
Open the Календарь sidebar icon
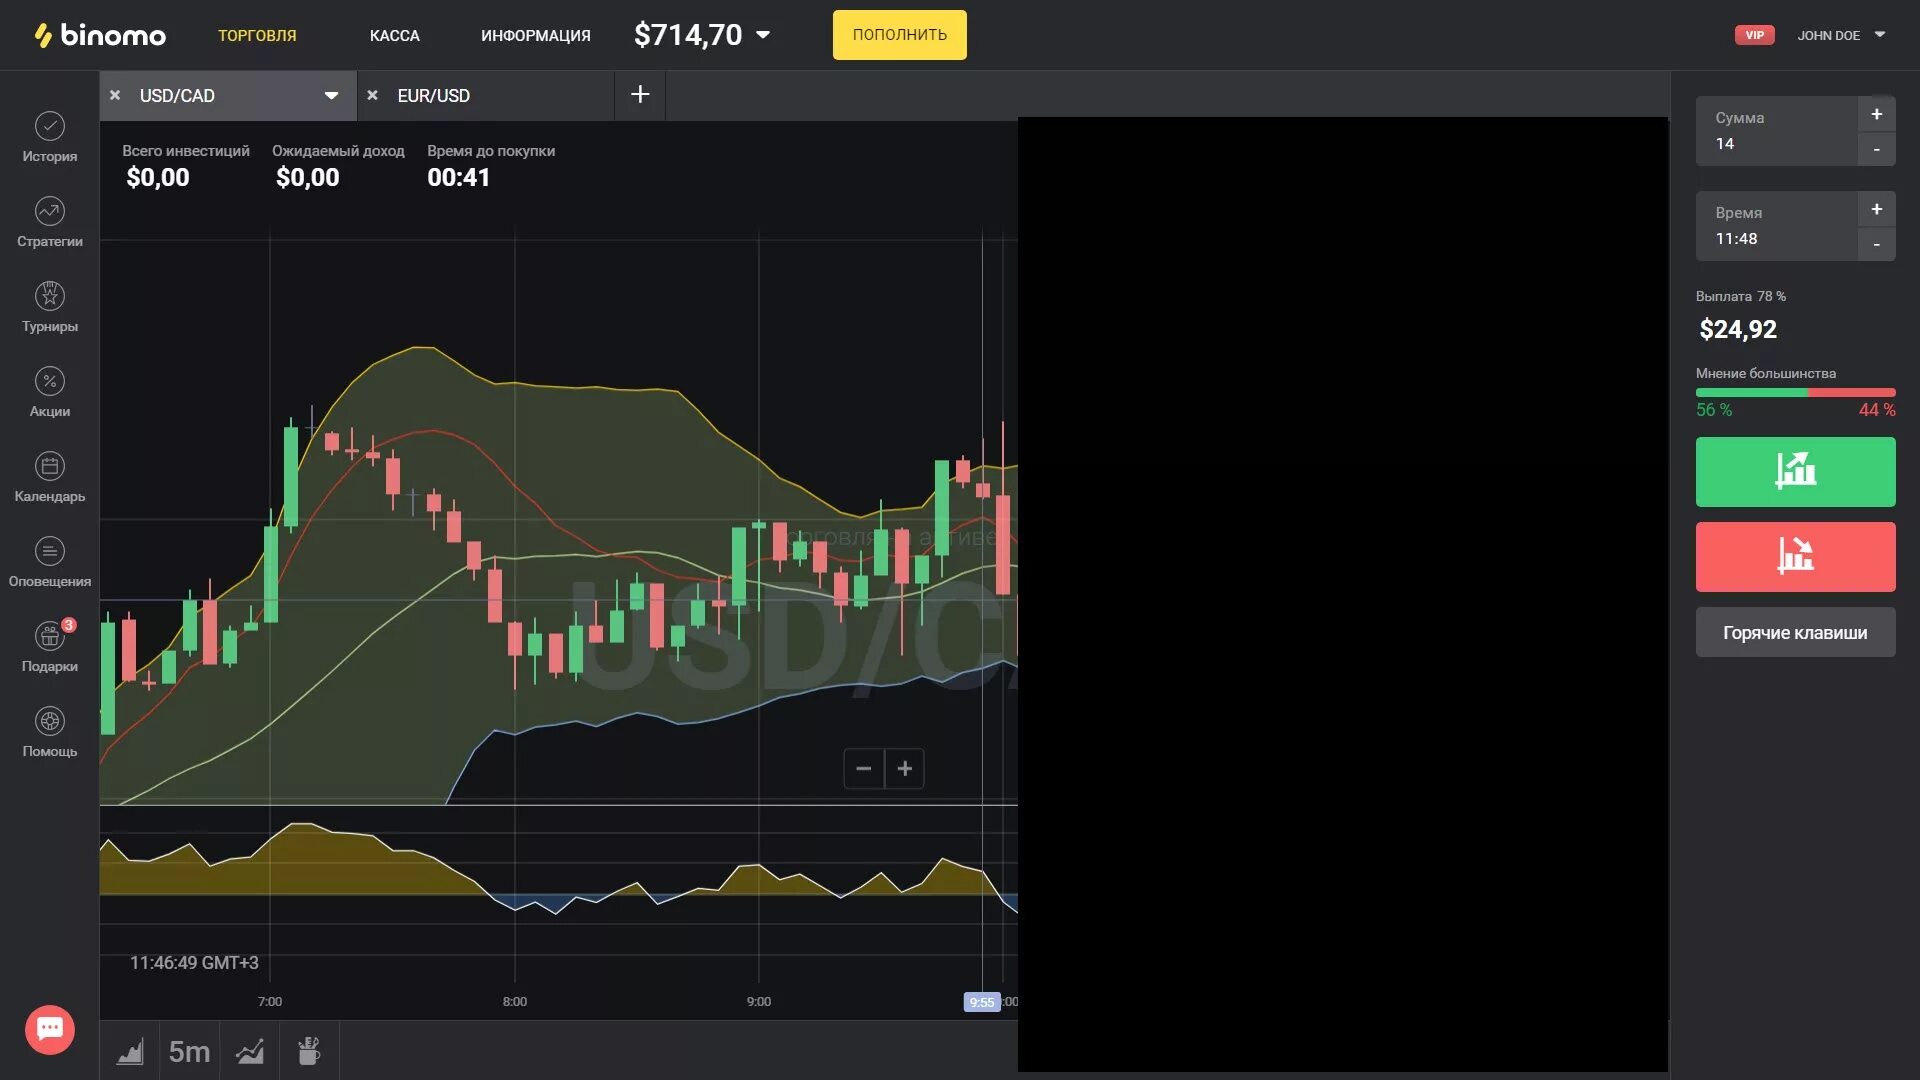[x=49, y=467]
